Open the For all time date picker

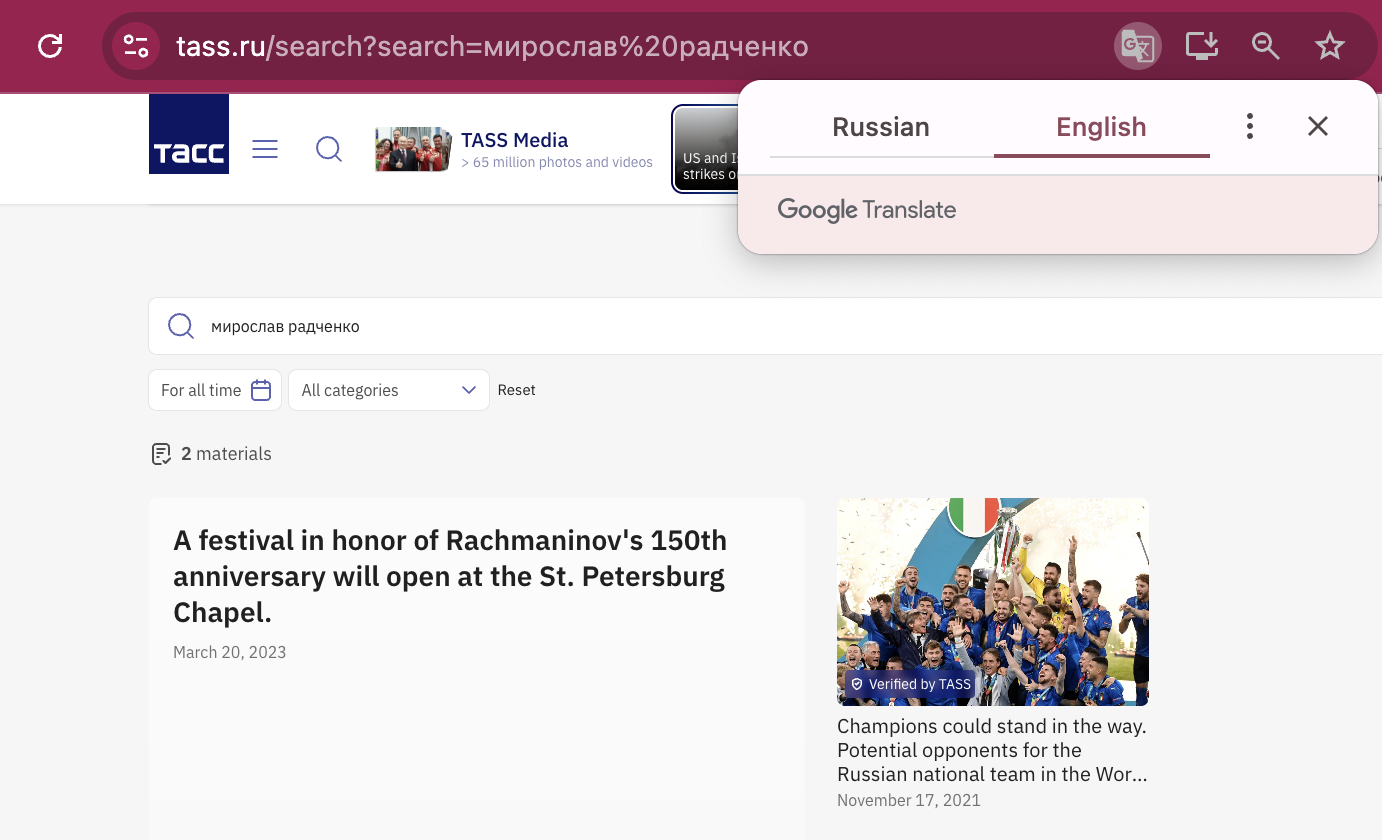pos(215,390)
